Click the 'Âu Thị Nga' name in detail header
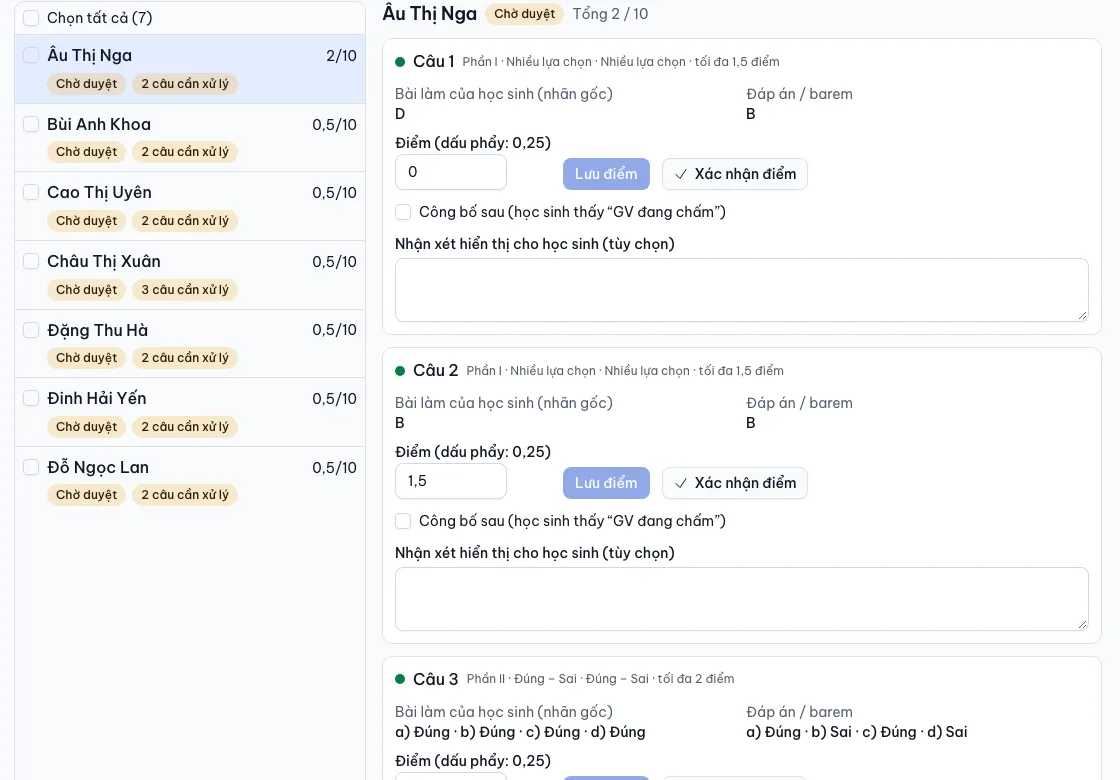 [430, 13]
